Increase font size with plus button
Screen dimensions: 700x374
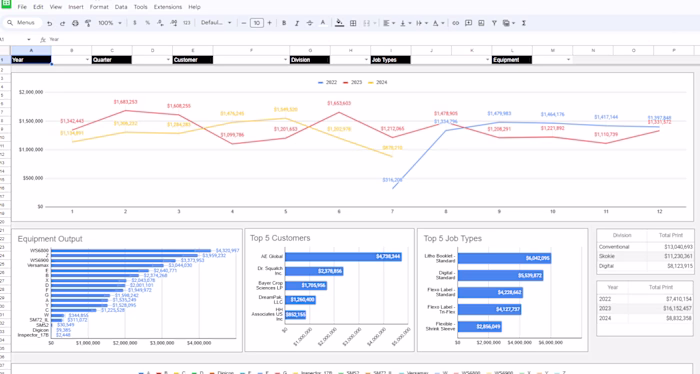tap(269, 23)
